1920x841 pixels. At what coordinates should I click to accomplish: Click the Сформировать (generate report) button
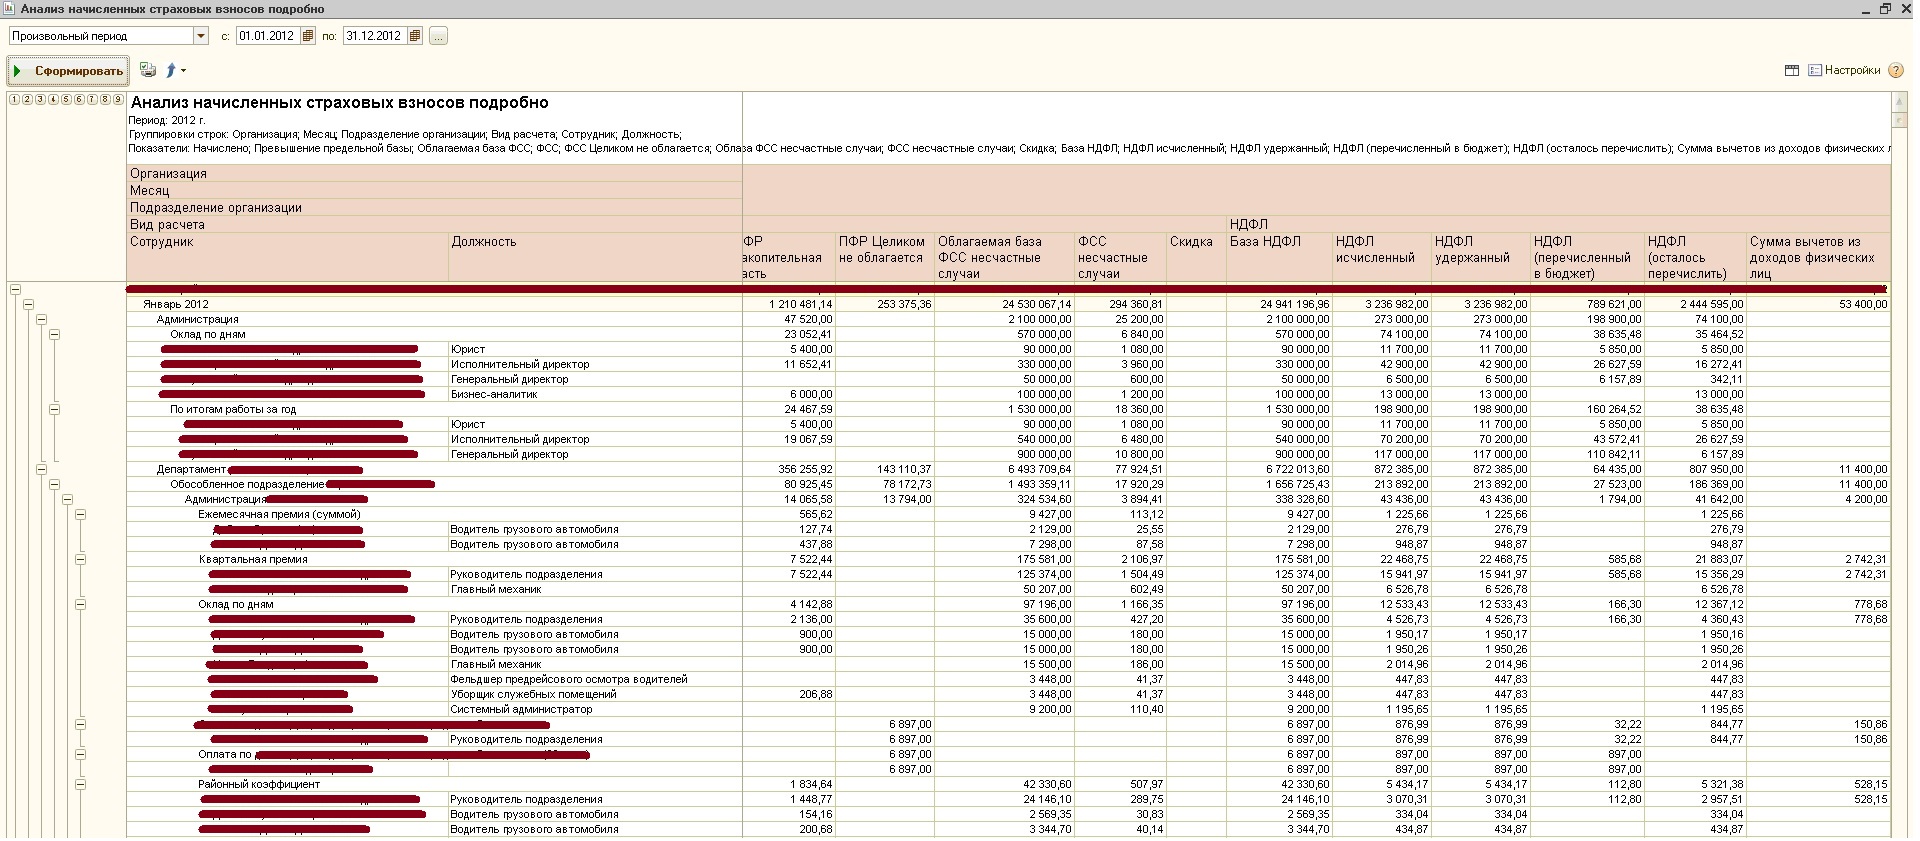[68, 71]
